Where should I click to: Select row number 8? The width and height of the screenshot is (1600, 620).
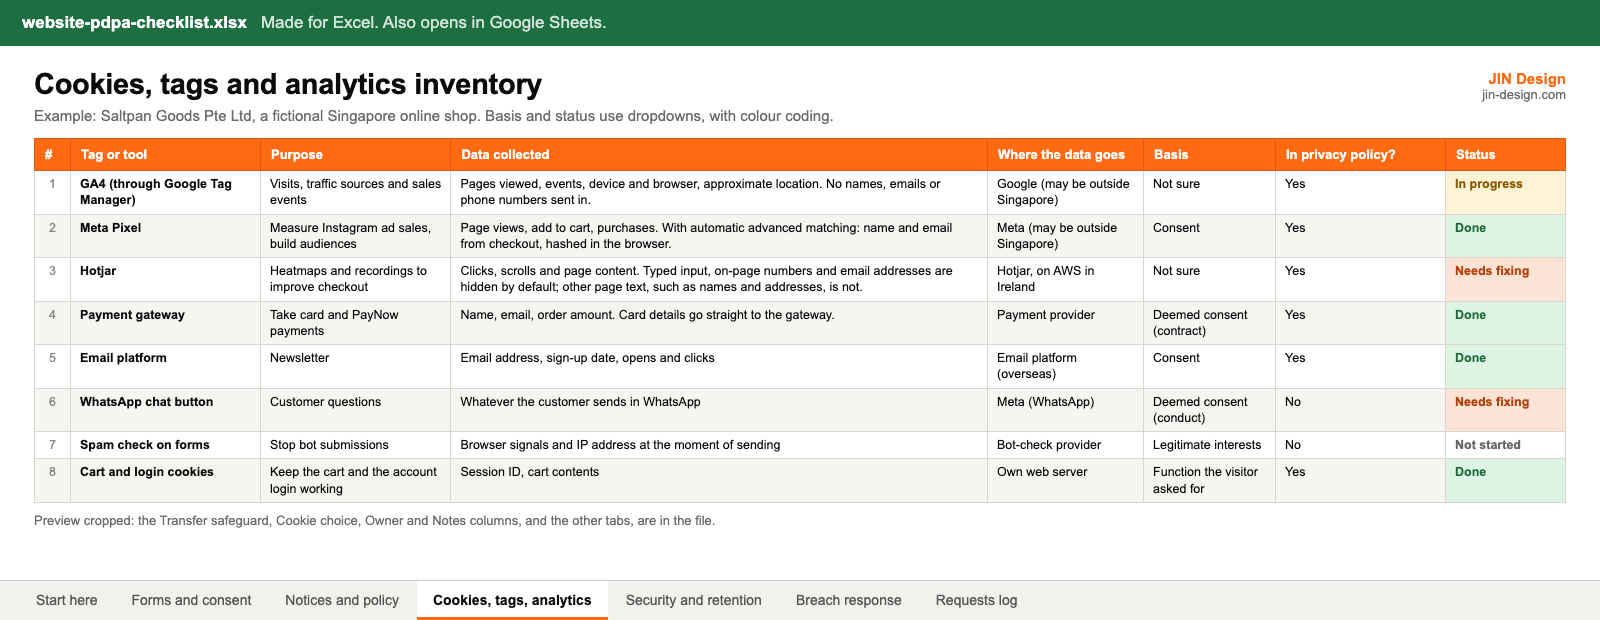click(x=52, y=480)
